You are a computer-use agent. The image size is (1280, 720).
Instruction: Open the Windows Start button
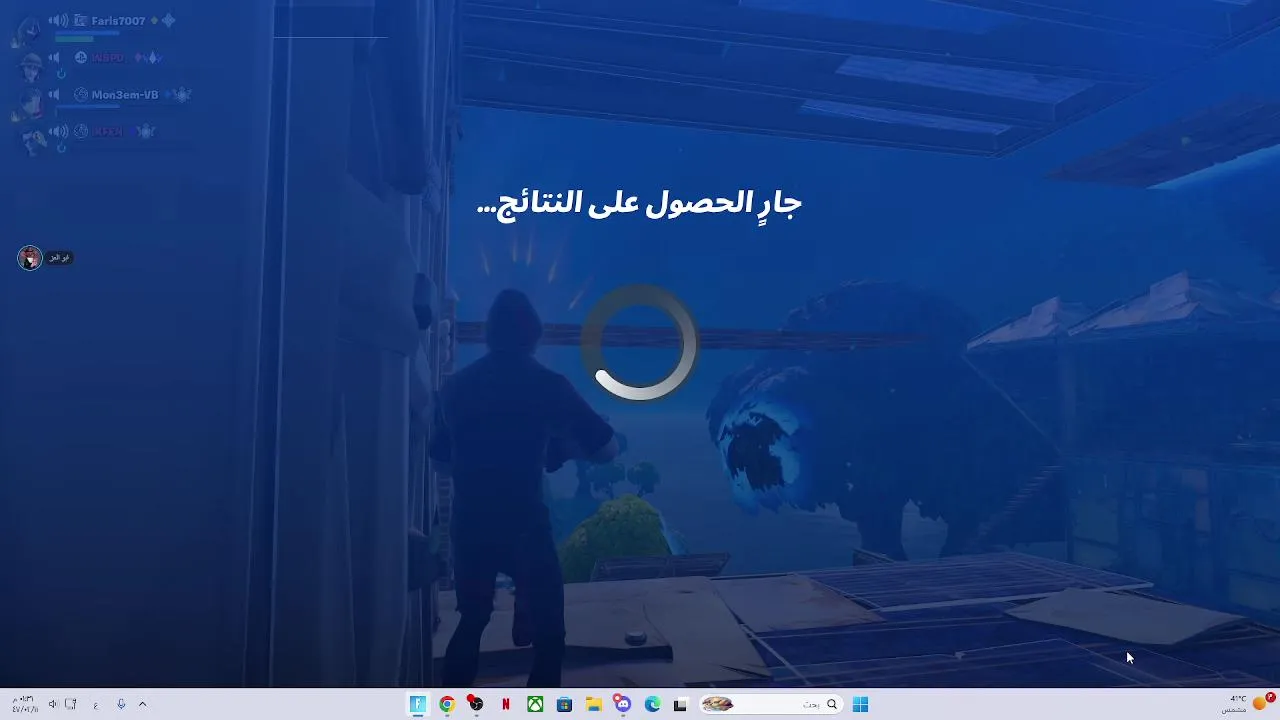[x=860, y=704]
